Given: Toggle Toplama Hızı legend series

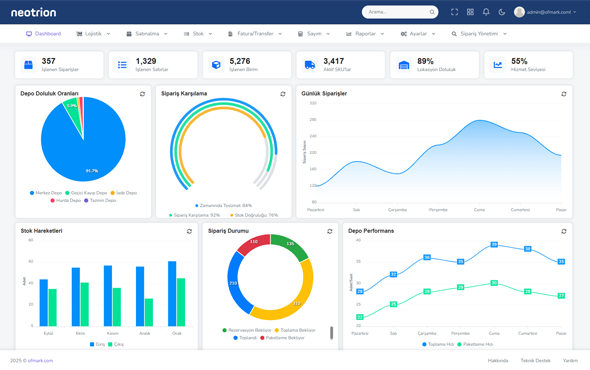Looking at the screenshot, I should [438, 344].
